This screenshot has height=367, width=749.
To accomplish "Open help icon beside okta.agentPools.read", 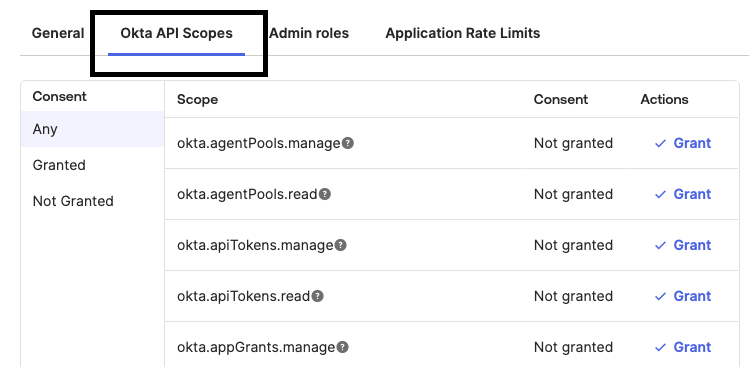I will 325,194.
